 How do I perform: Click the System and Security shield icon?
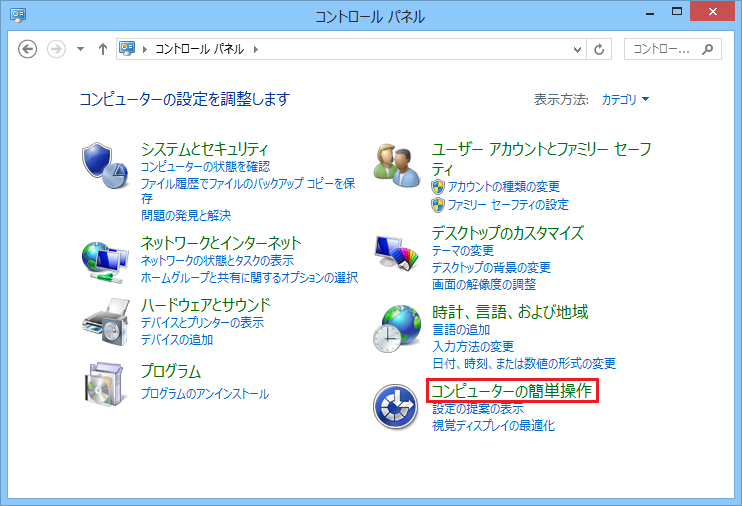(x=105, y=166)
